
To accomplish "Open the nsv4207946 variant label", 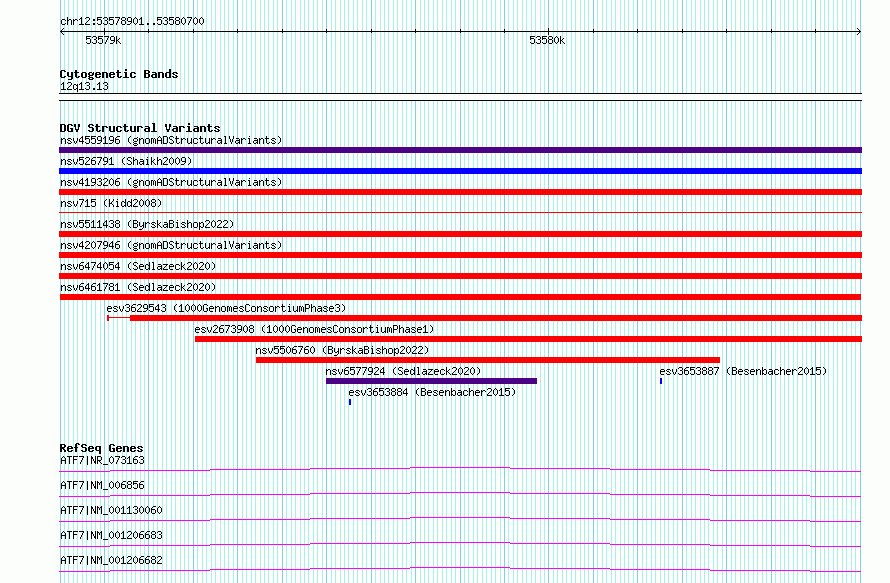I will point(171,245).
